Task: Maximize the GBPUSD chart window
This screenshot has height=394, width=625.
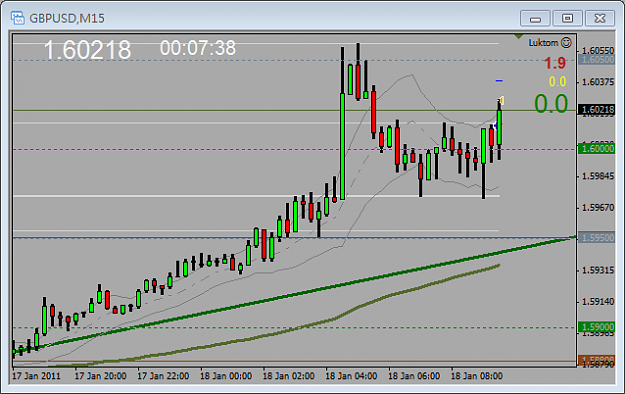Action: (567, 18)
